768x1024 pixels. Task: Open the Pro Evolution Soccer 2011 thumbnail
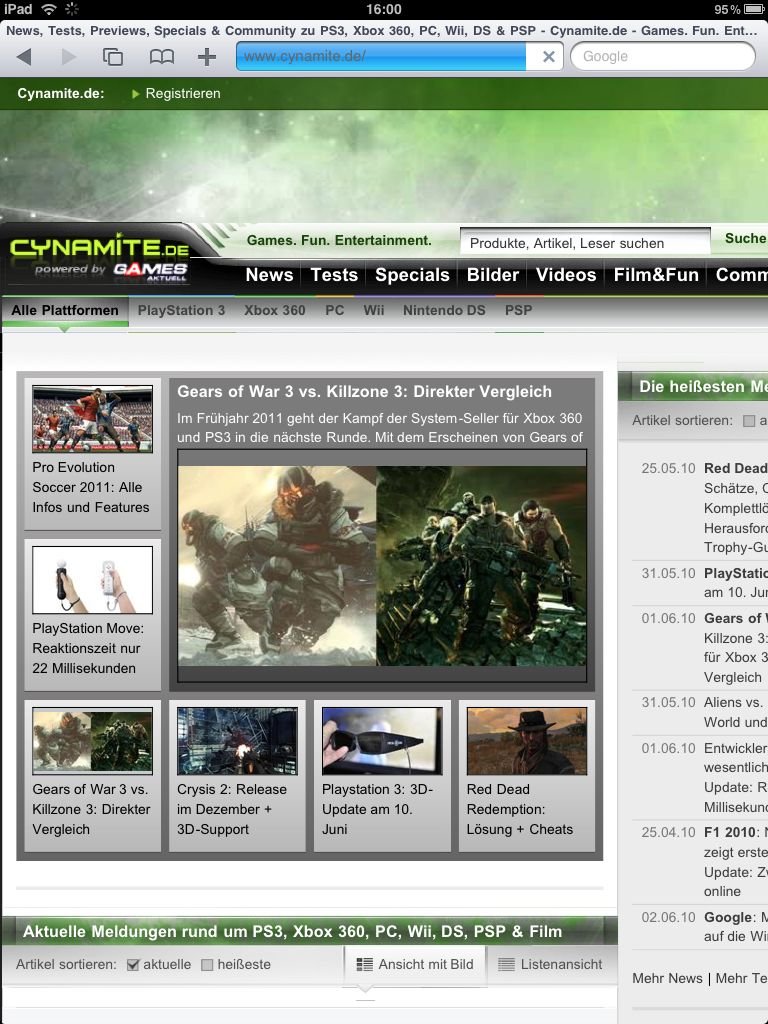pos(92,419)
